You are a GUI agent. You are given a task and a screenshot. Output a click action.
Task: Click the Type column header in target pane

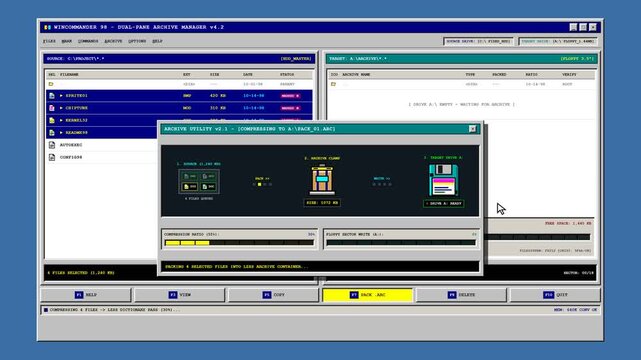pyautogui.click(x=470, y=74)
